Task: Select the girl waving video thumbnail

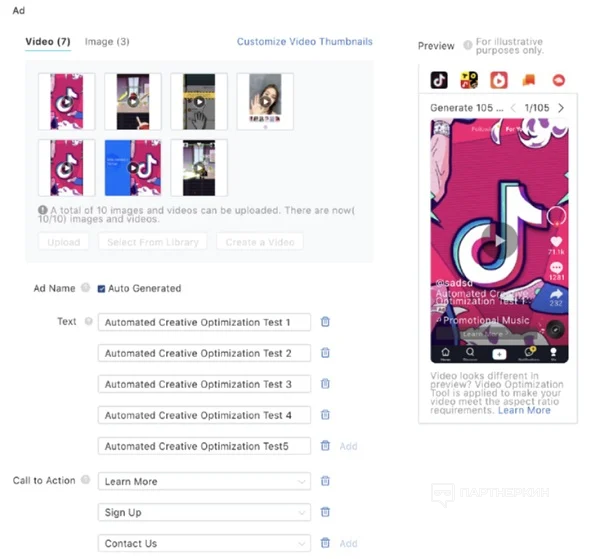Action: point(265,101)
